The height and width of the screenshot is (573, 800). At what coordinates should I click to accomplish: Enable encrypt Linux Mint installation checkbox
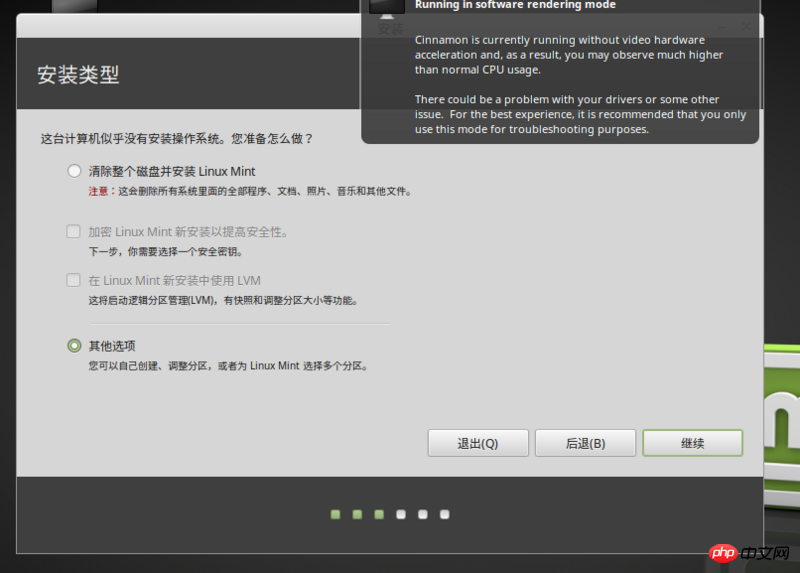pos(73,232)
